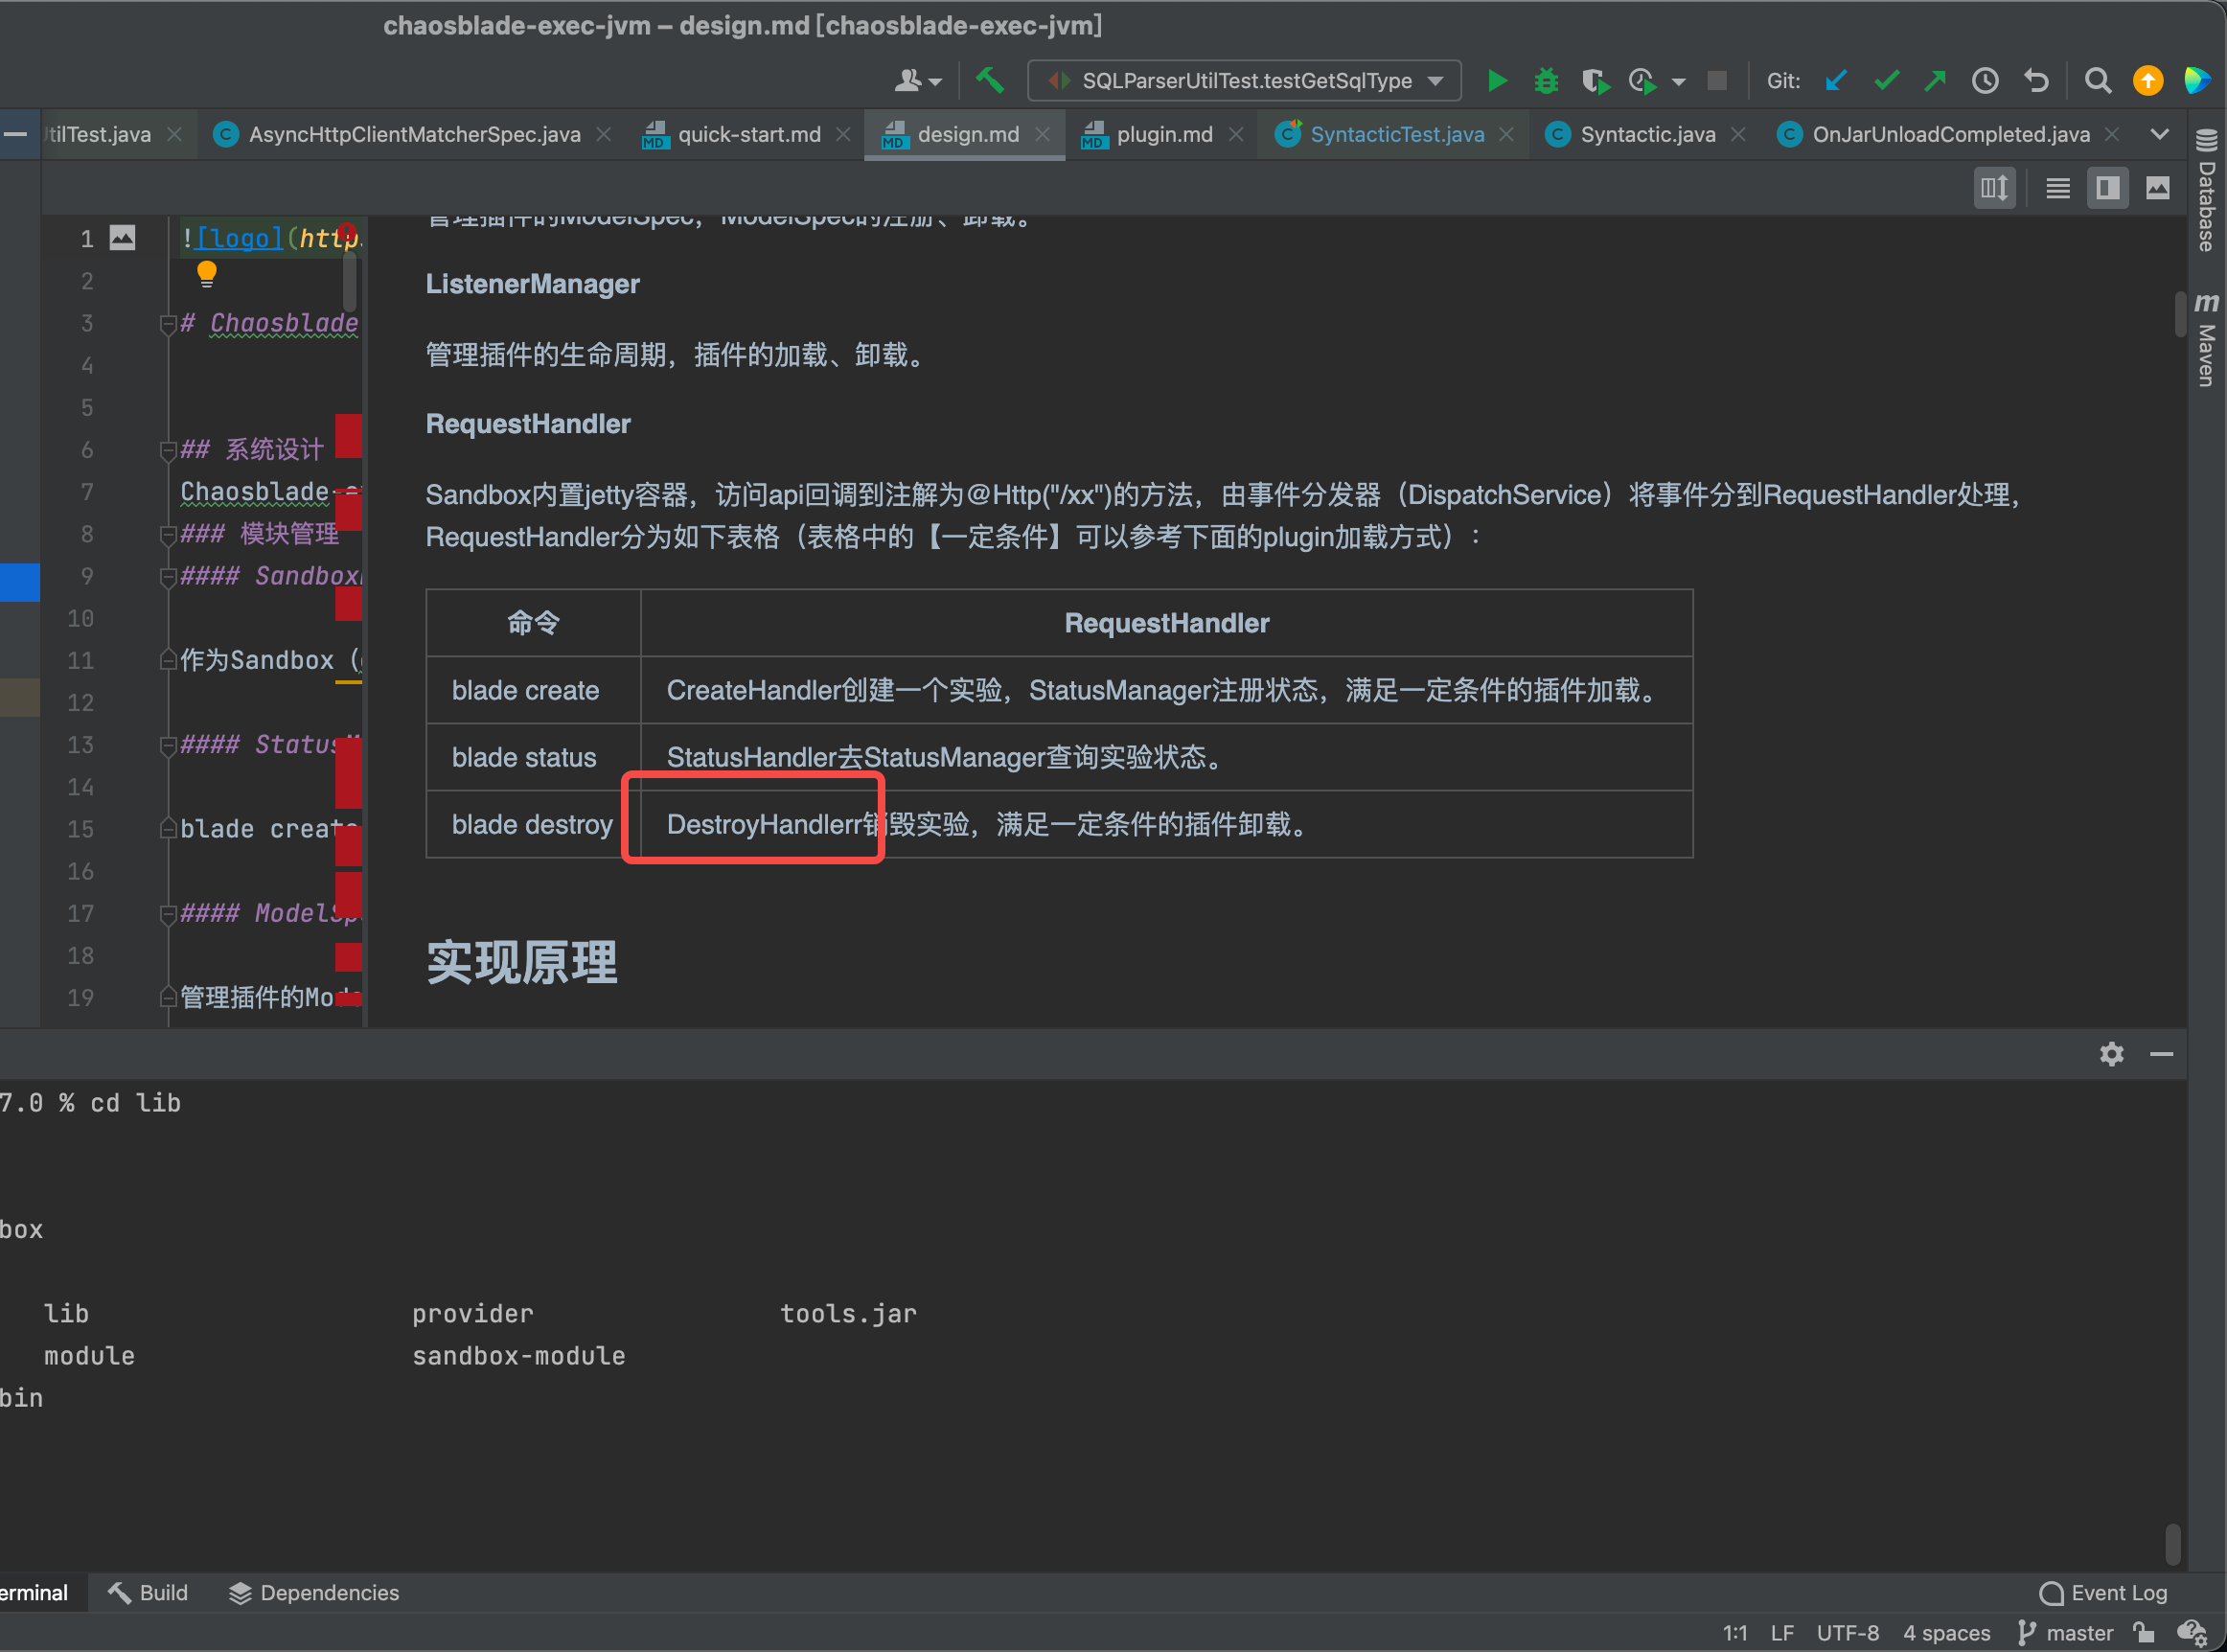This screenshot has width=2227, height=1652.
Task: Open the user/code-with-me dropdown
Action: [917, 81]
